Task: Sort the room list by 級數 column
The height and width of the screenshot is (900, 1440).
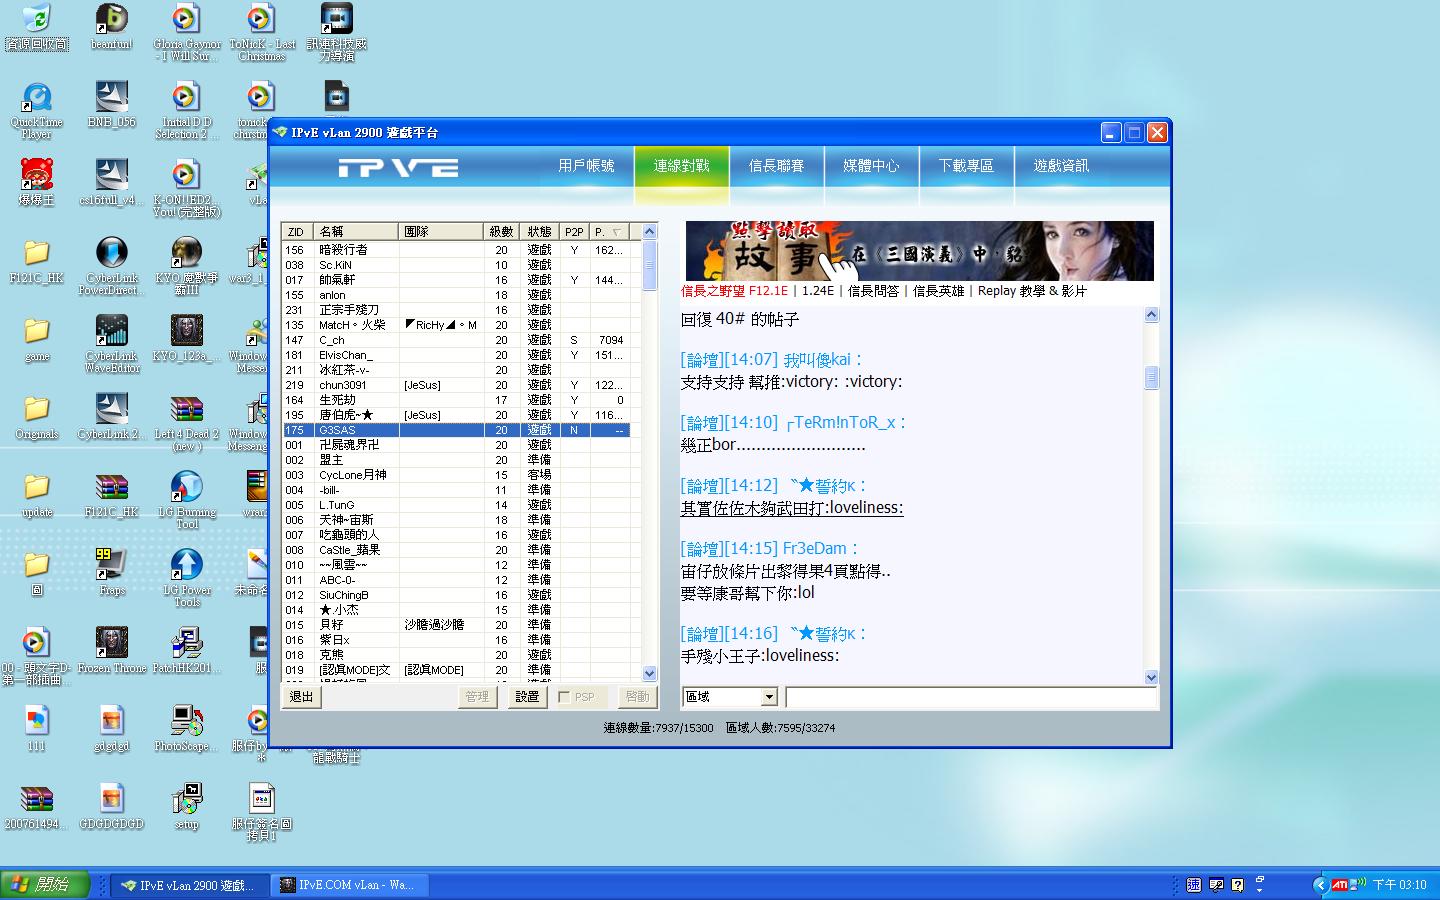Action: [x=501, y=232]
